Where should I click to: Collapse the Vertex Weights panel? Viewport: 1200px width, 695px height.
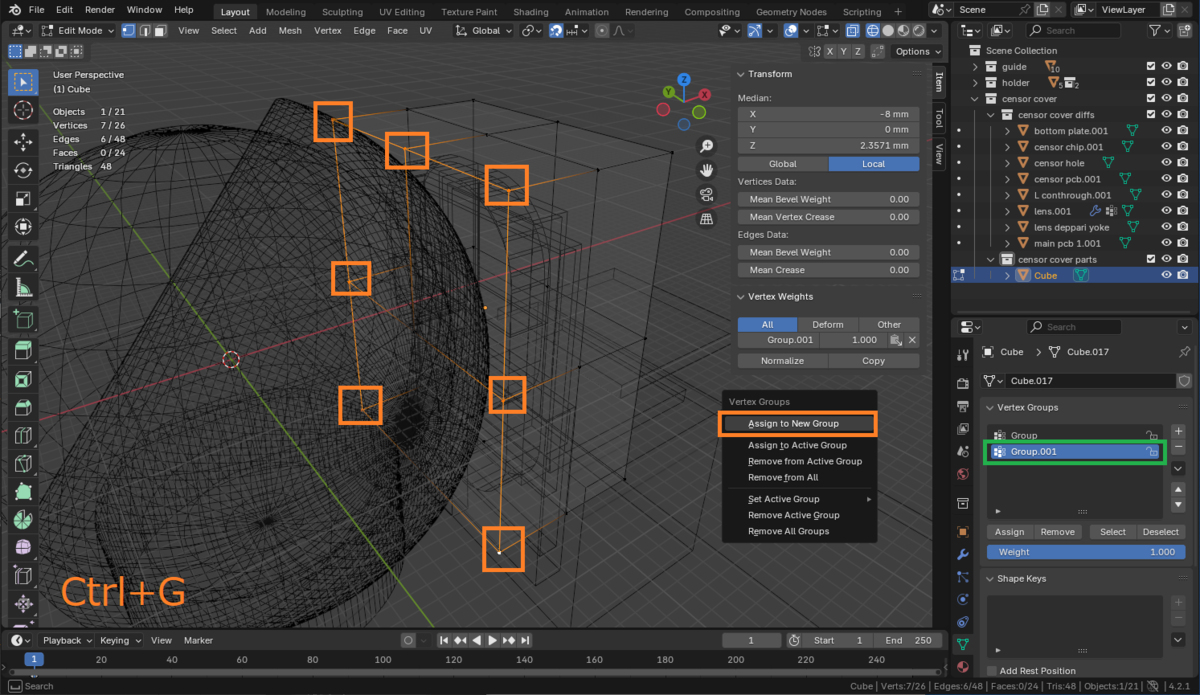741,297
